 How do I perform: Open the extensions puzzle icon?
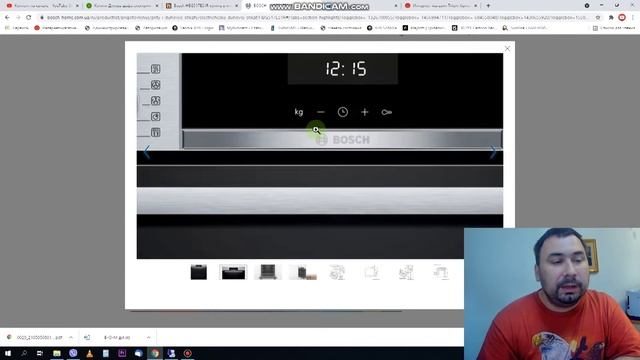click(x=611, y=18)
